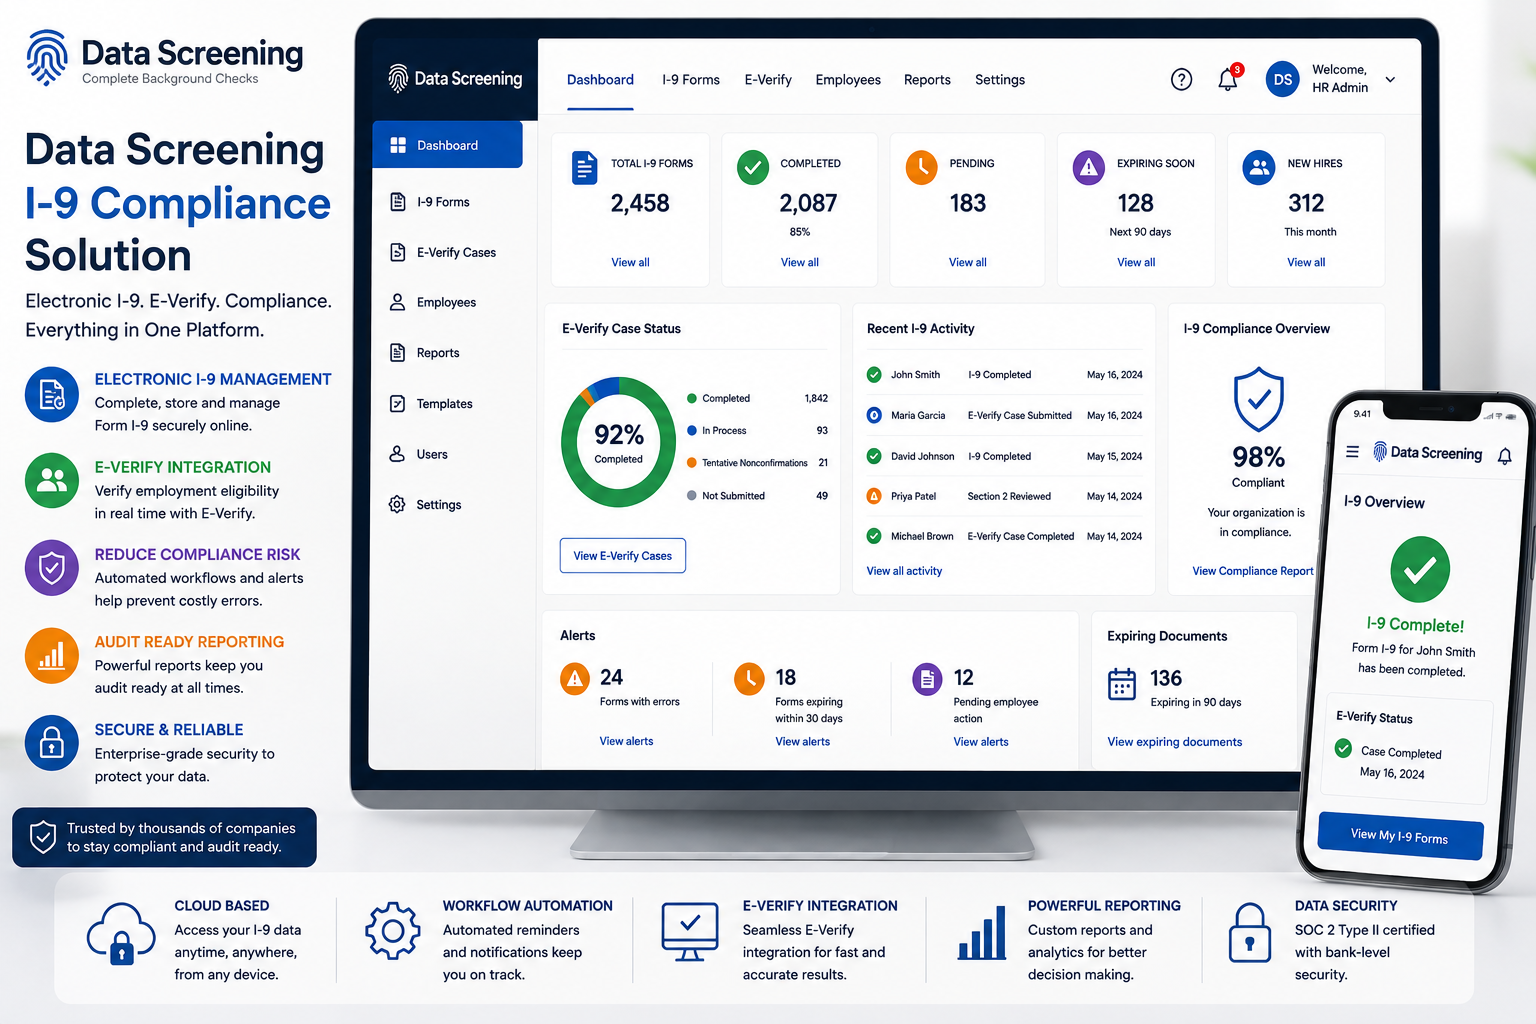Open the help question mark icon
This screenshot has height=1024, width=1536.
pos(1181,80)
